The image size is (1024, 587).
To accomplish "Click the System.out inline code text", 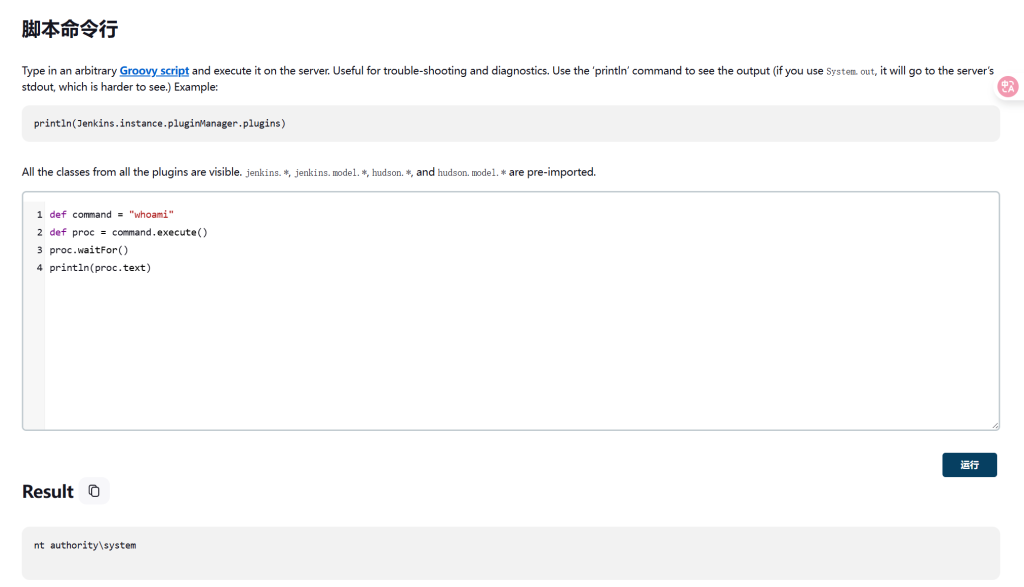I will [x=851, y=72].
